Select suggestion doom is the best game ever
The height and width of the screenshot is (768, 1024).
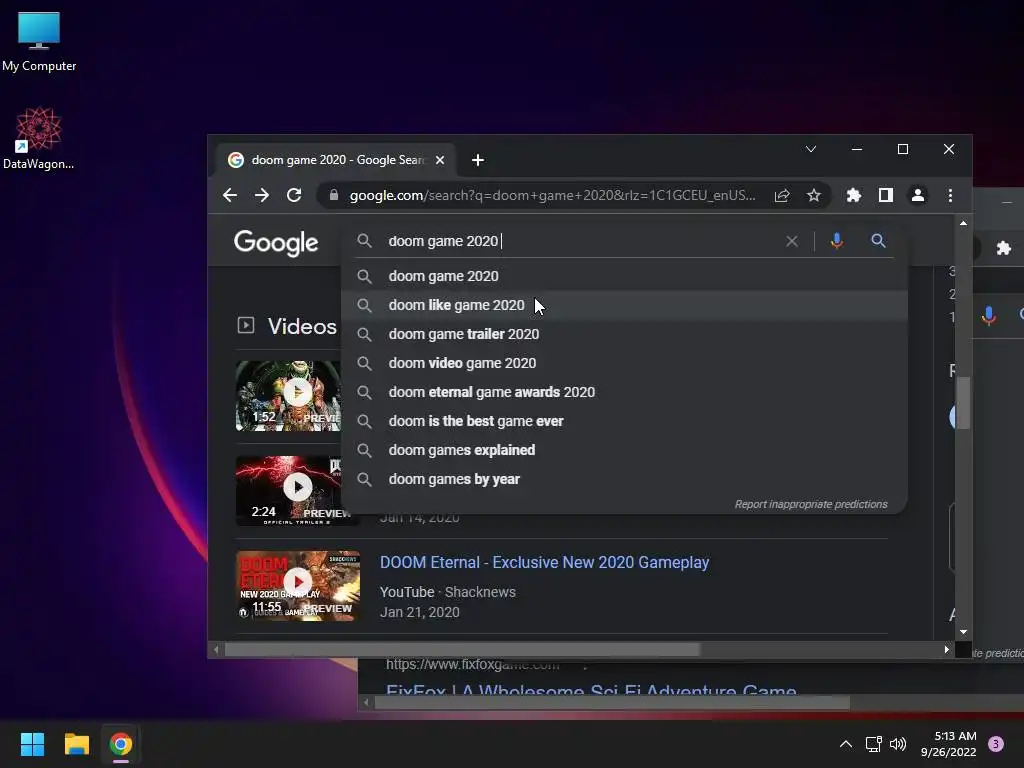[x=625, y=421]
